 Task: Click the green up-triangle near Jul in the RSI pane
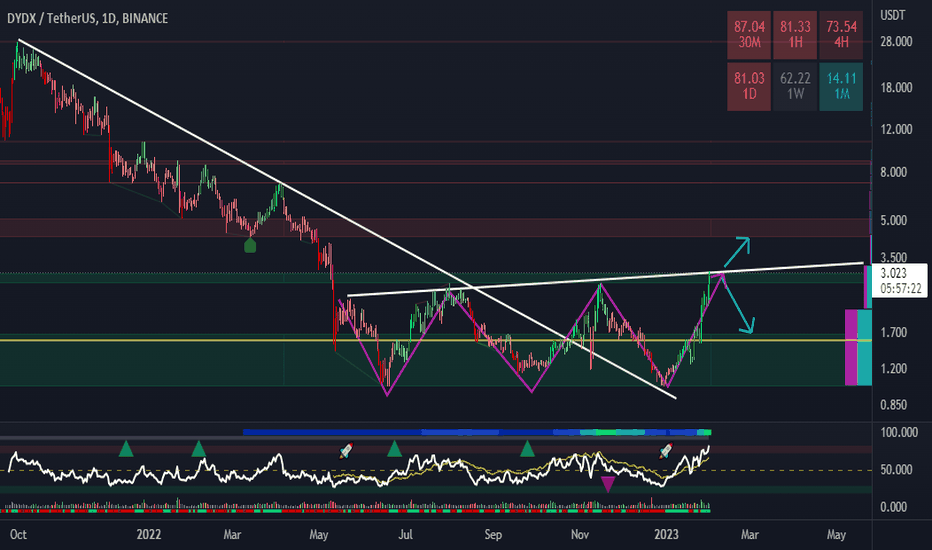coord(394,448)
